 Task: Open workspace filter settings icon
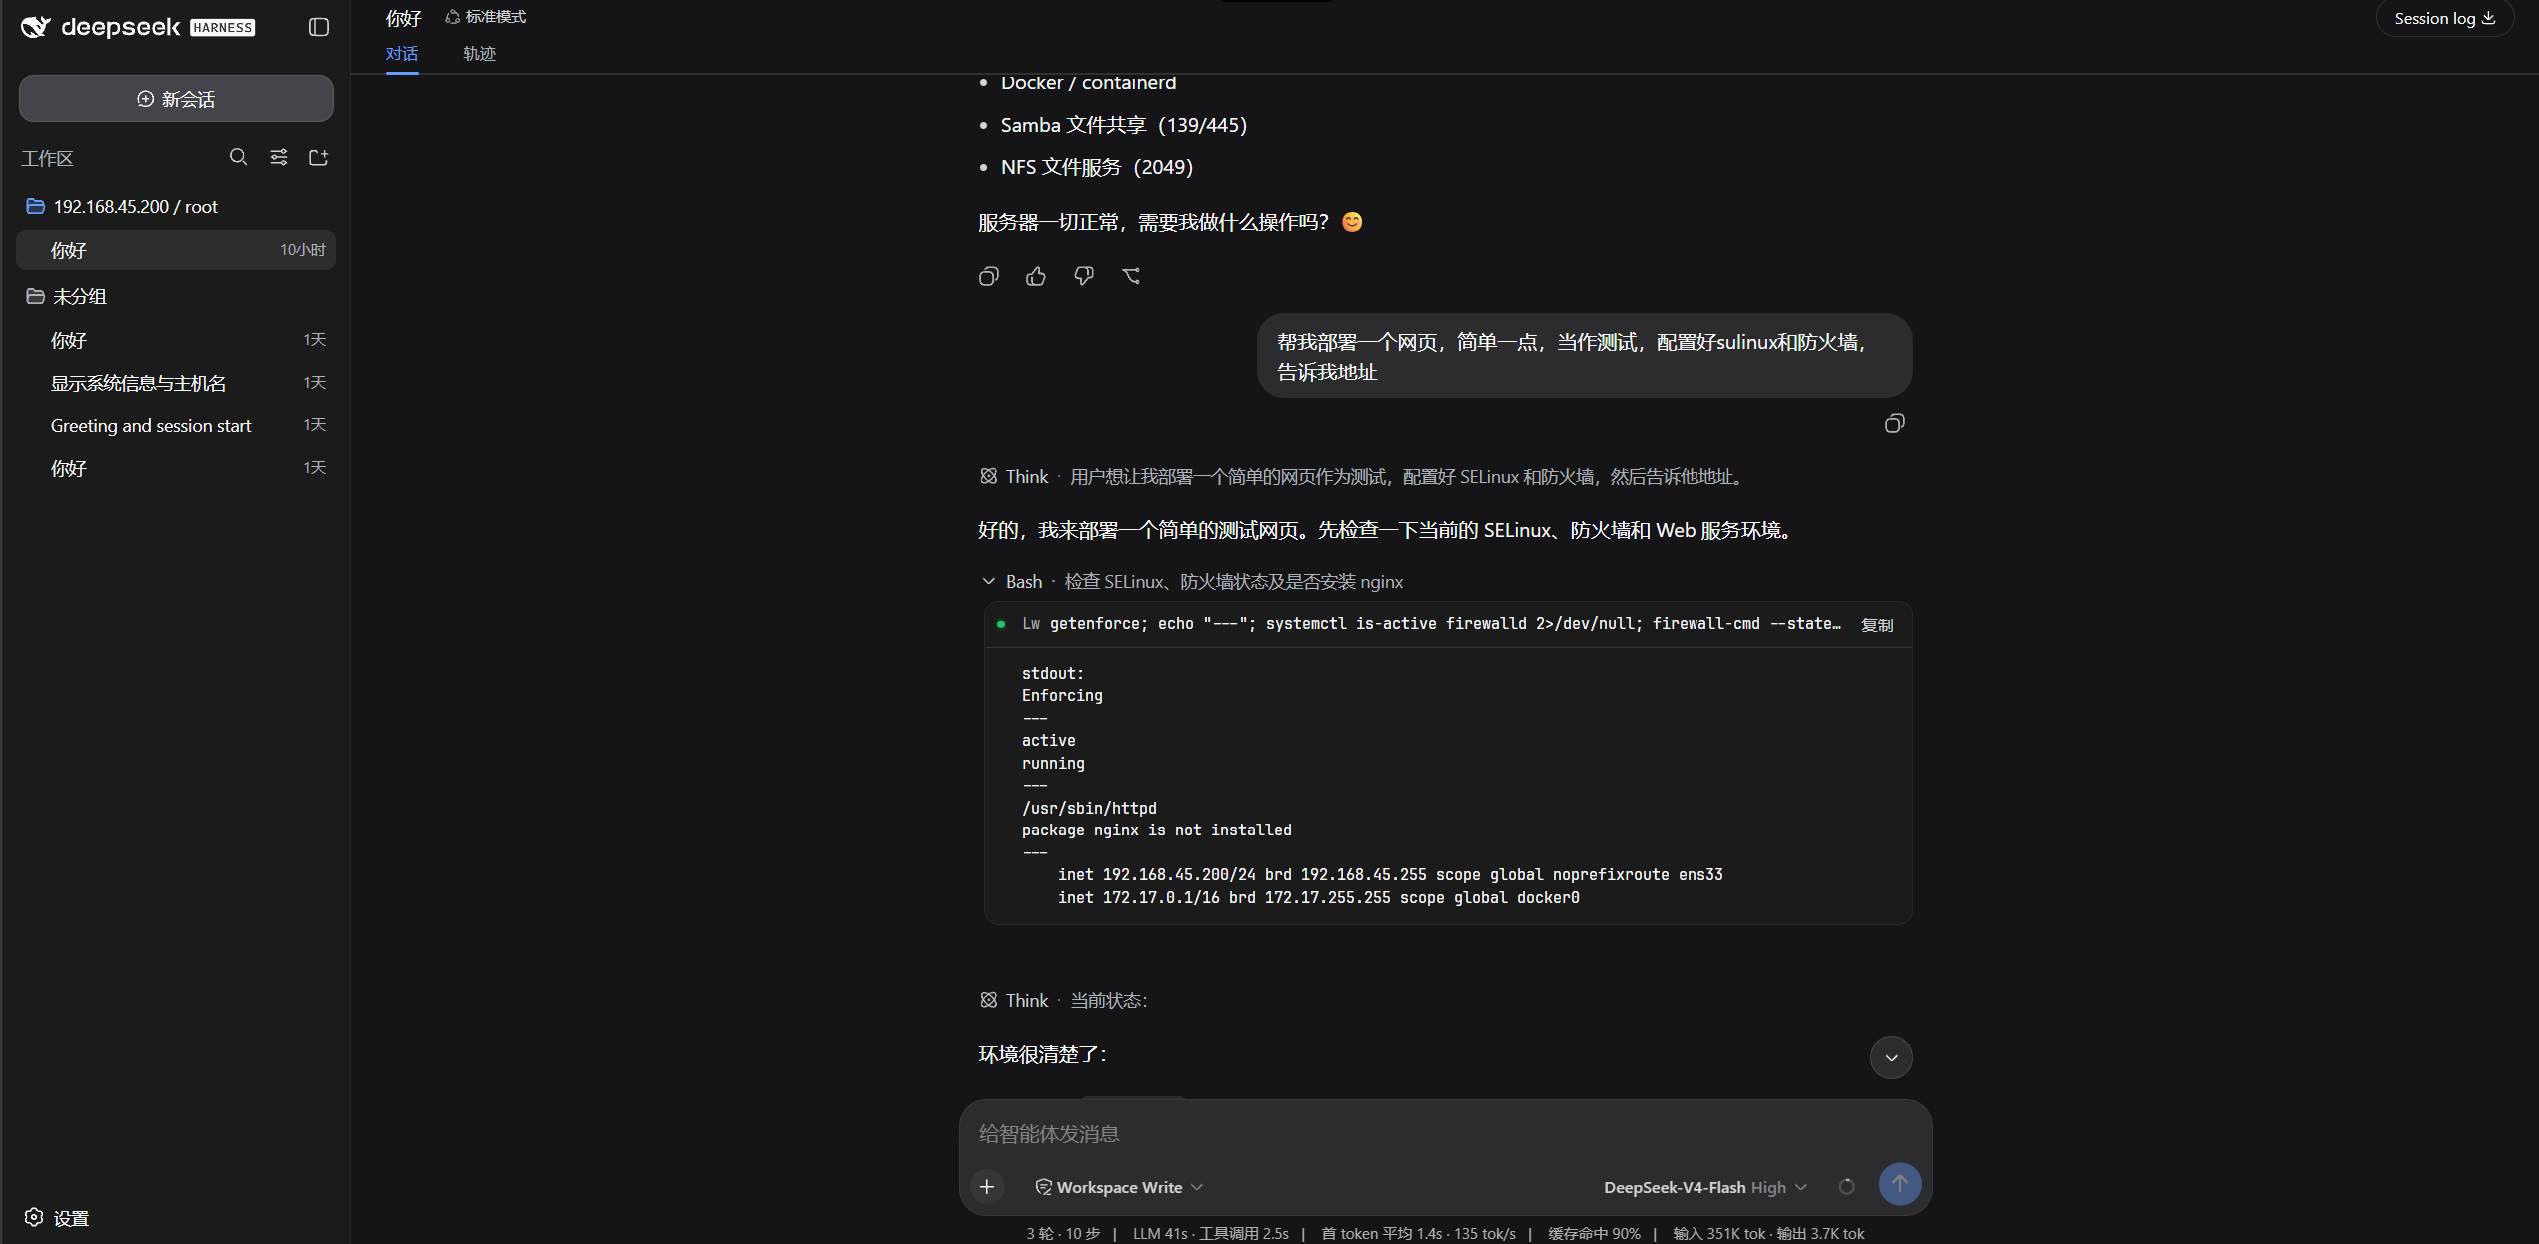279,157
